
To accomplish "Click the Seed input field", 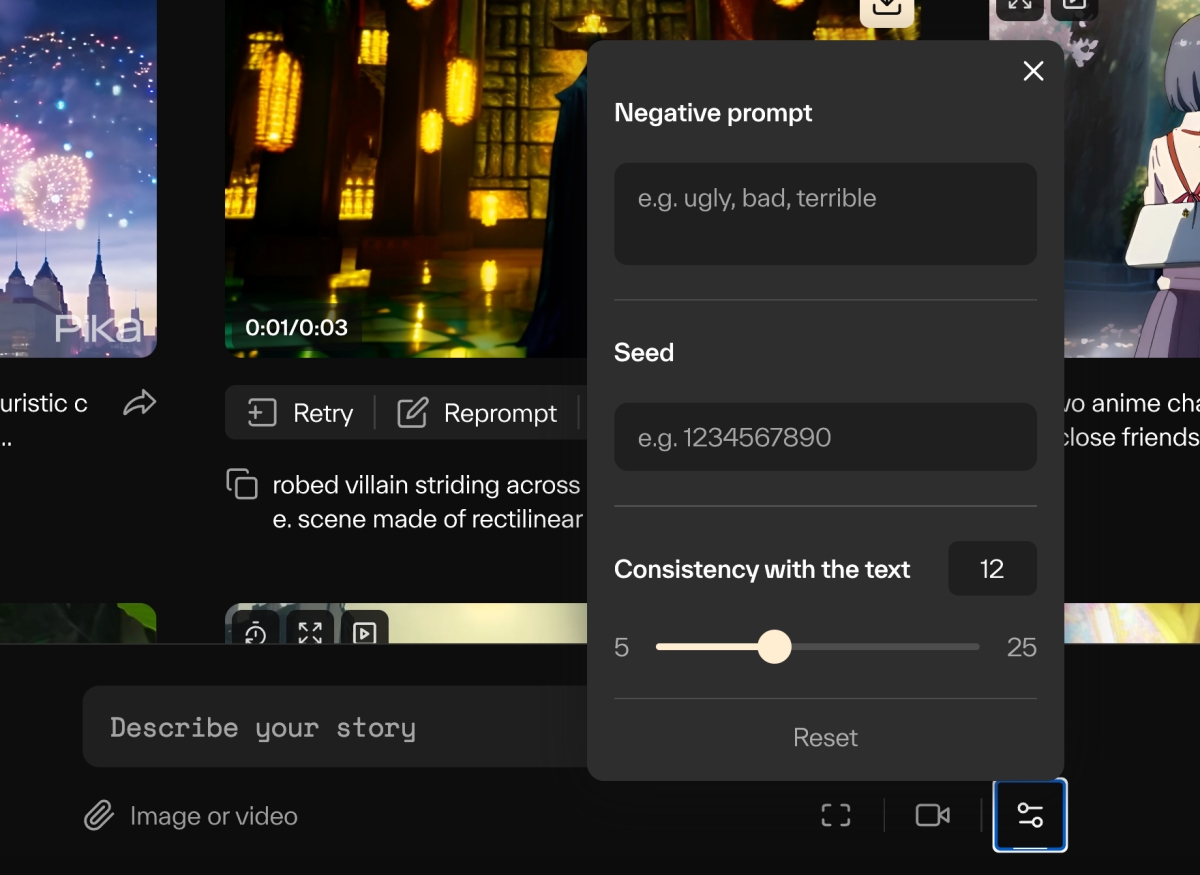I will 825,437.
